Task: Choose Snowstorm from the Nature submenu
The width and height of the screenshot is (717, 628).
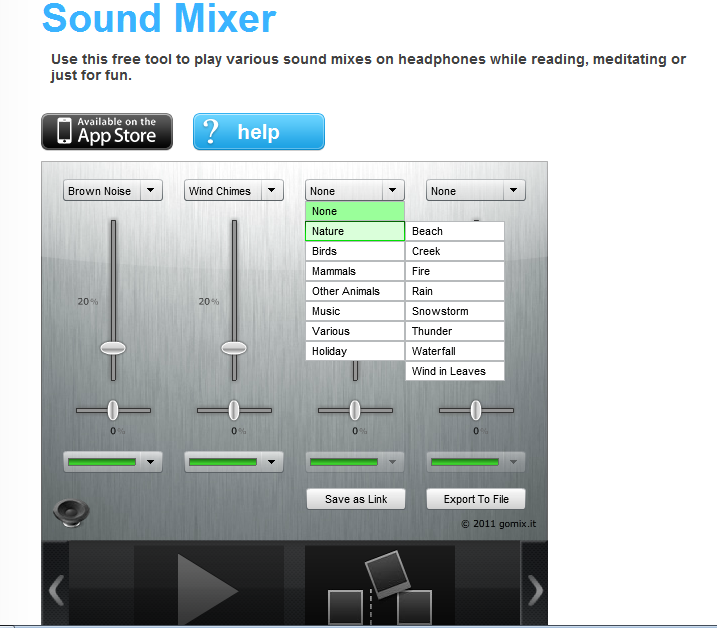Action: (455, 311)
